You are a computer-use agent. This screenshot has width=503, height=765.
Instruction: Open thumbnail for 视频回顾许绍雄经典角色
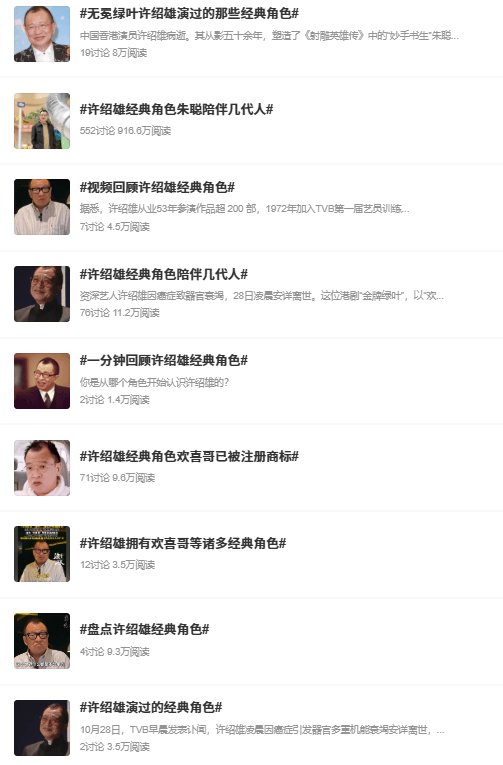pos(42,207)
